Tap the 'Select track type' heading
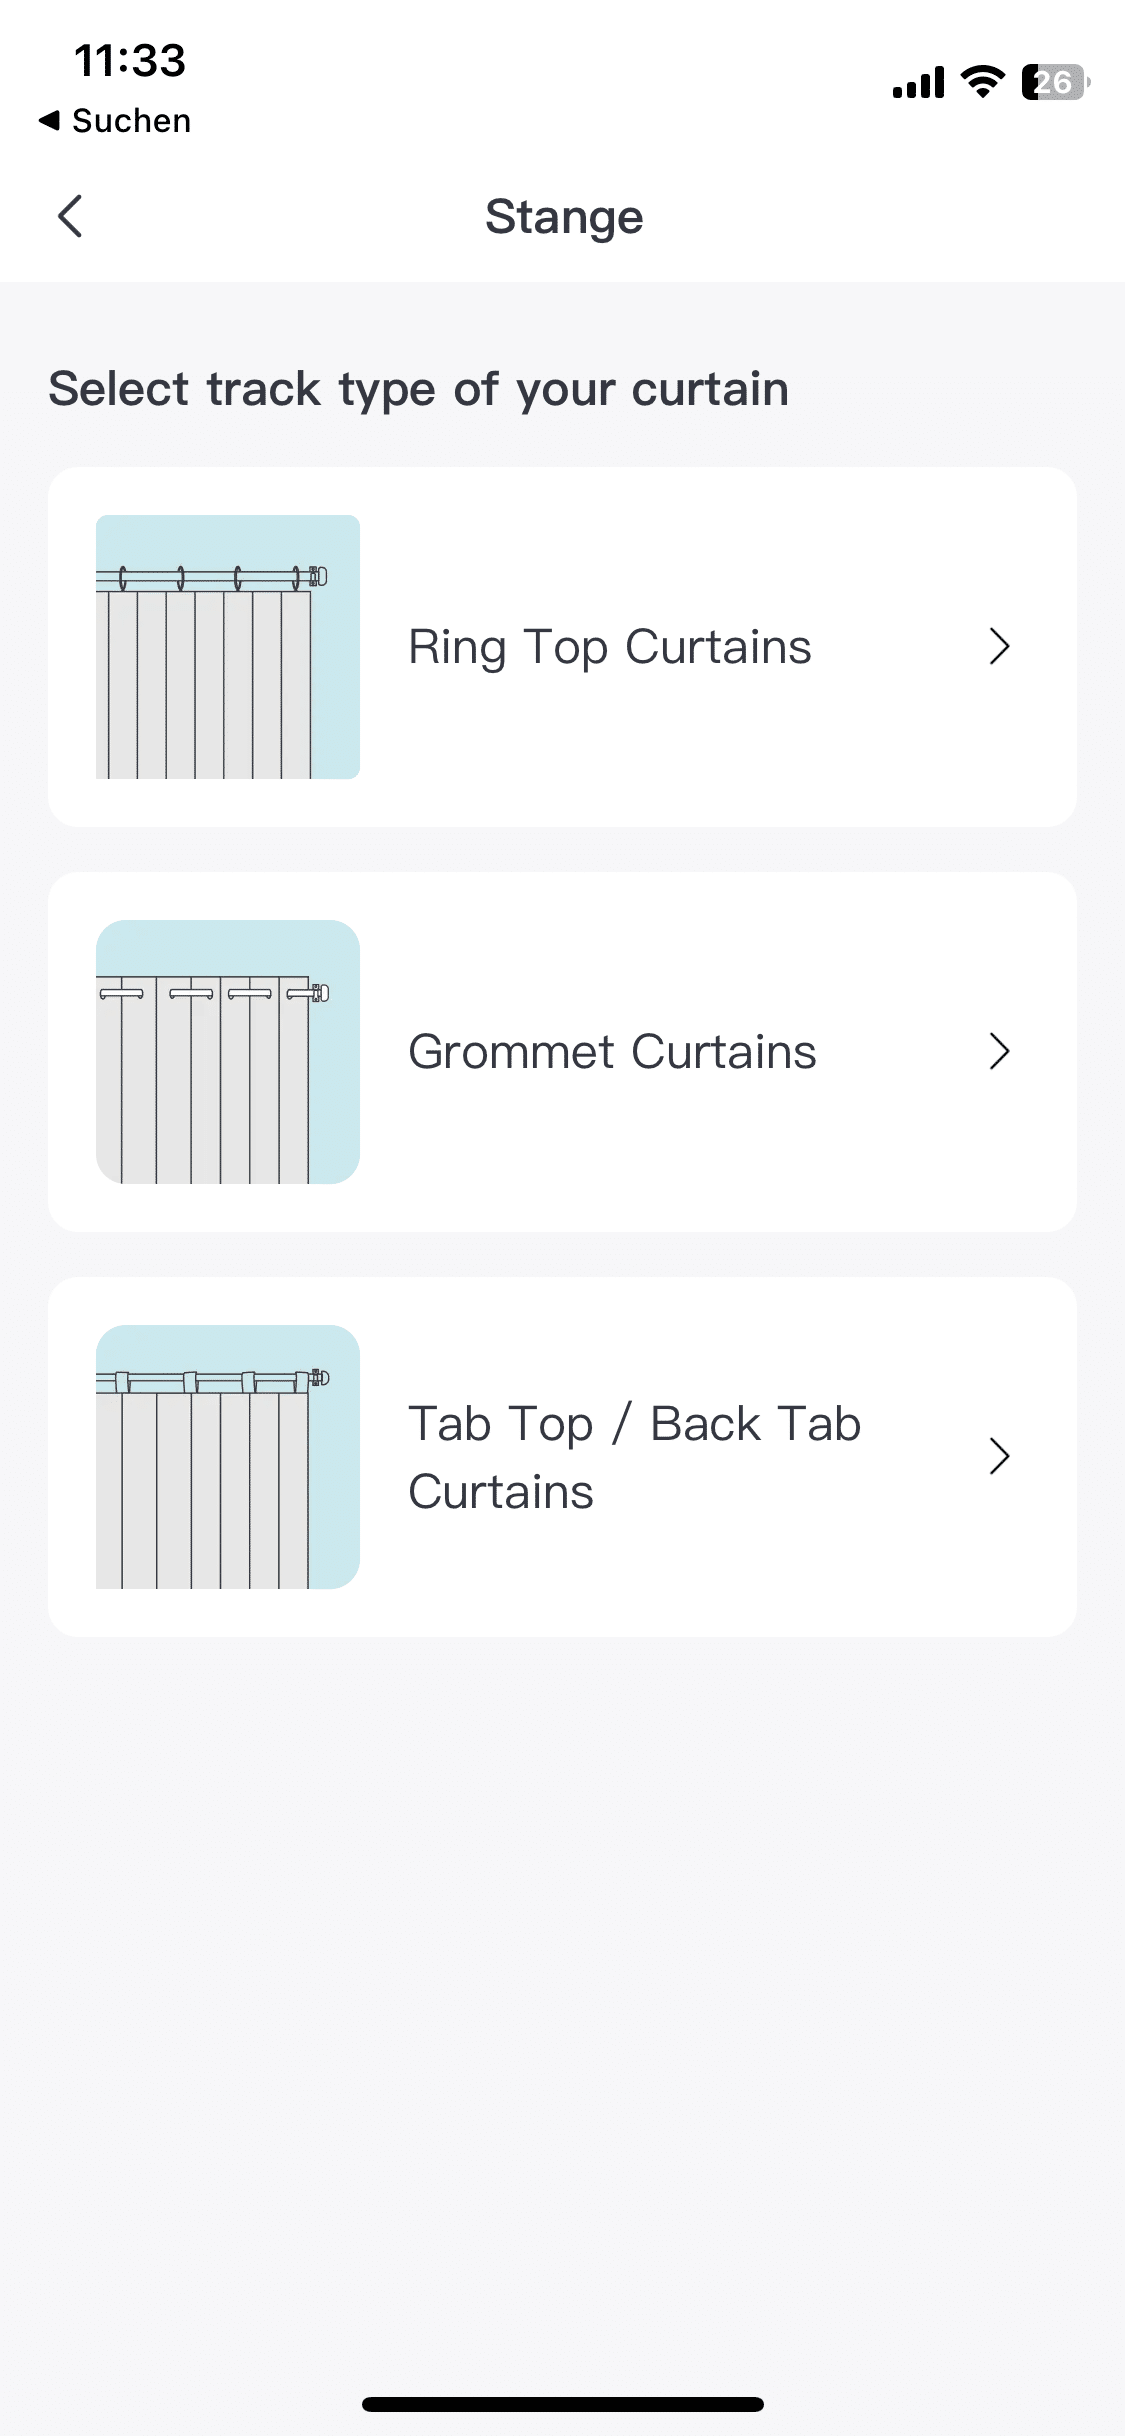This screenshot has height=2436, width=1125. tap(418, 389)
